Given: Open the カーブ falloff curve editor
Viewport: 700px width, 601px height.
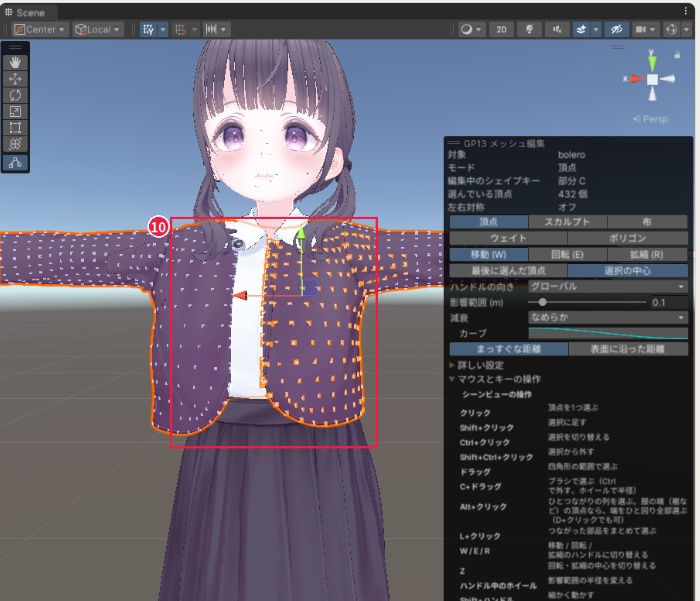Looking at the screenshot, I should (608, 334).
